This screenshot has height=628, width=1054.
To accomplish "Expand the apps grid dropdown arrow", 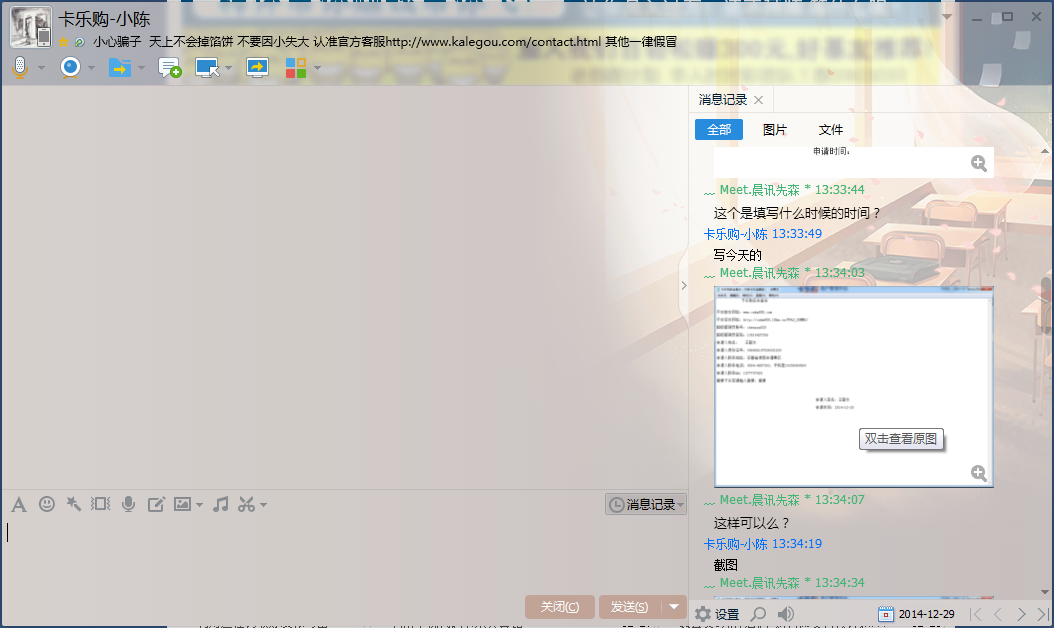I will tap(318, 68).
